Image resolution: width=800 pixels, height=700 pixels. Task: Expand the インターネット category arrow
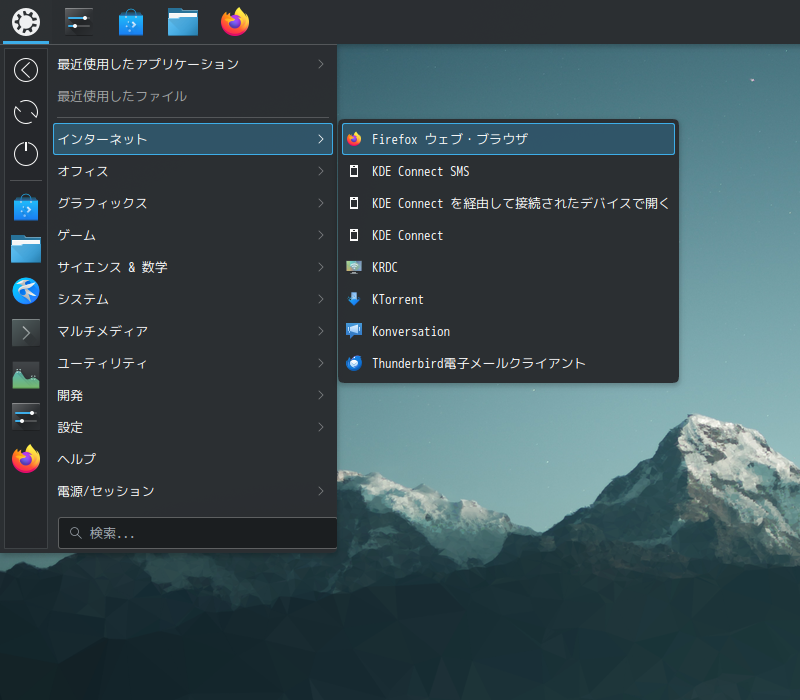tap(321, 139)
